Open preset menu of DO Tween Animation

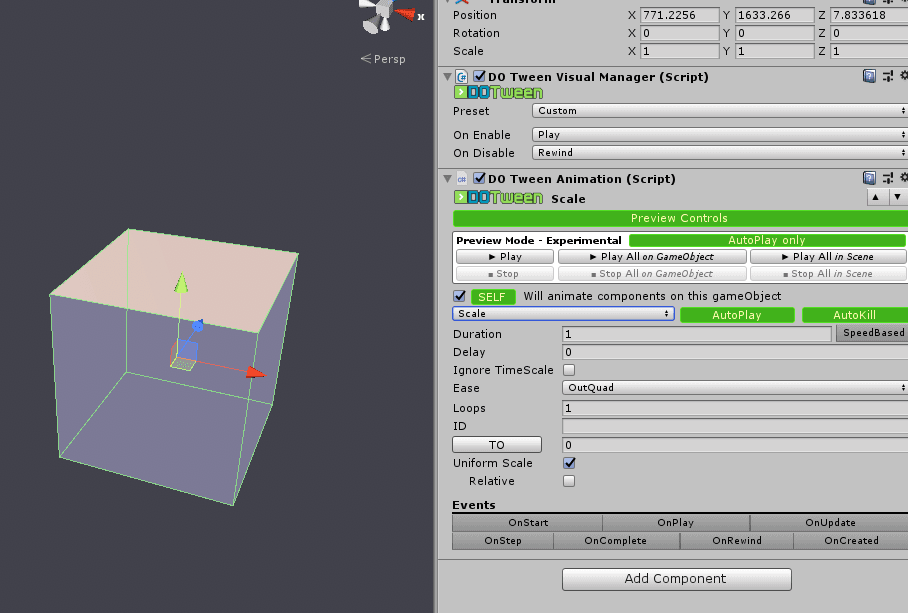tap(887, 178)
